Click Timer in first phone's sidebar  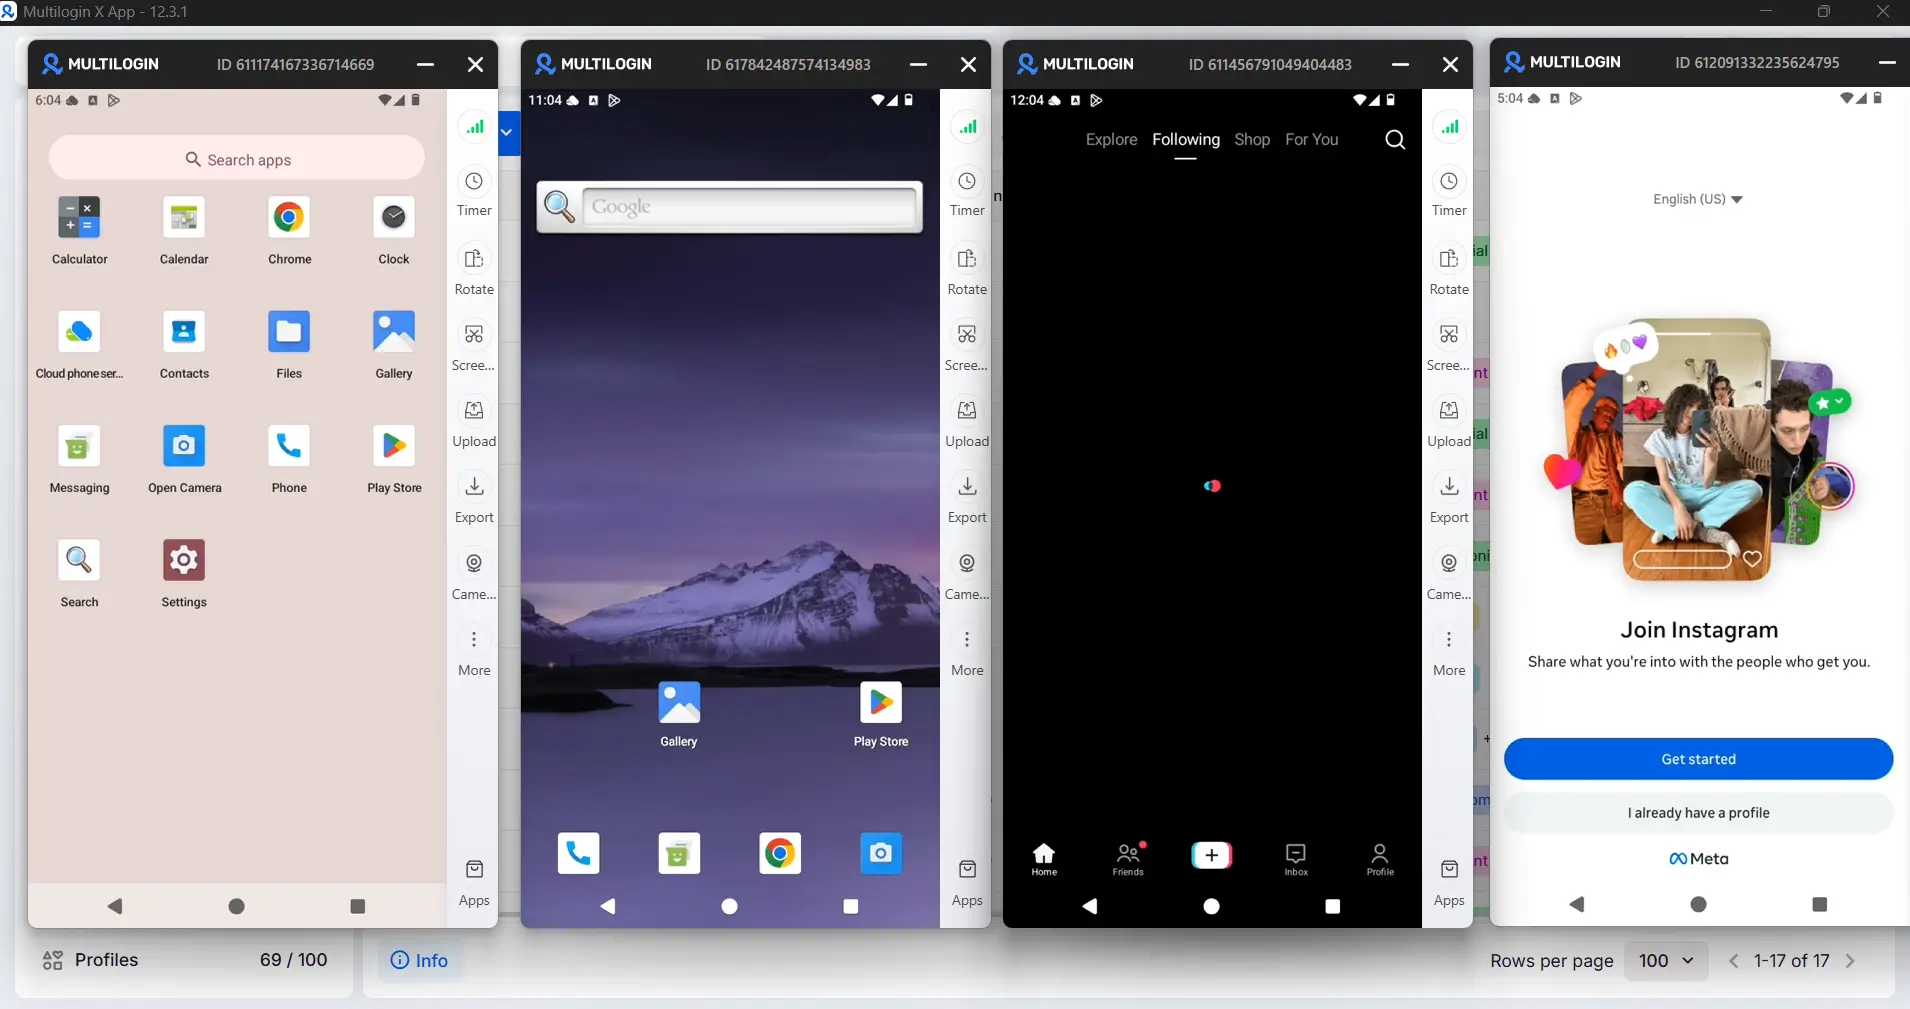pos(474,193)
